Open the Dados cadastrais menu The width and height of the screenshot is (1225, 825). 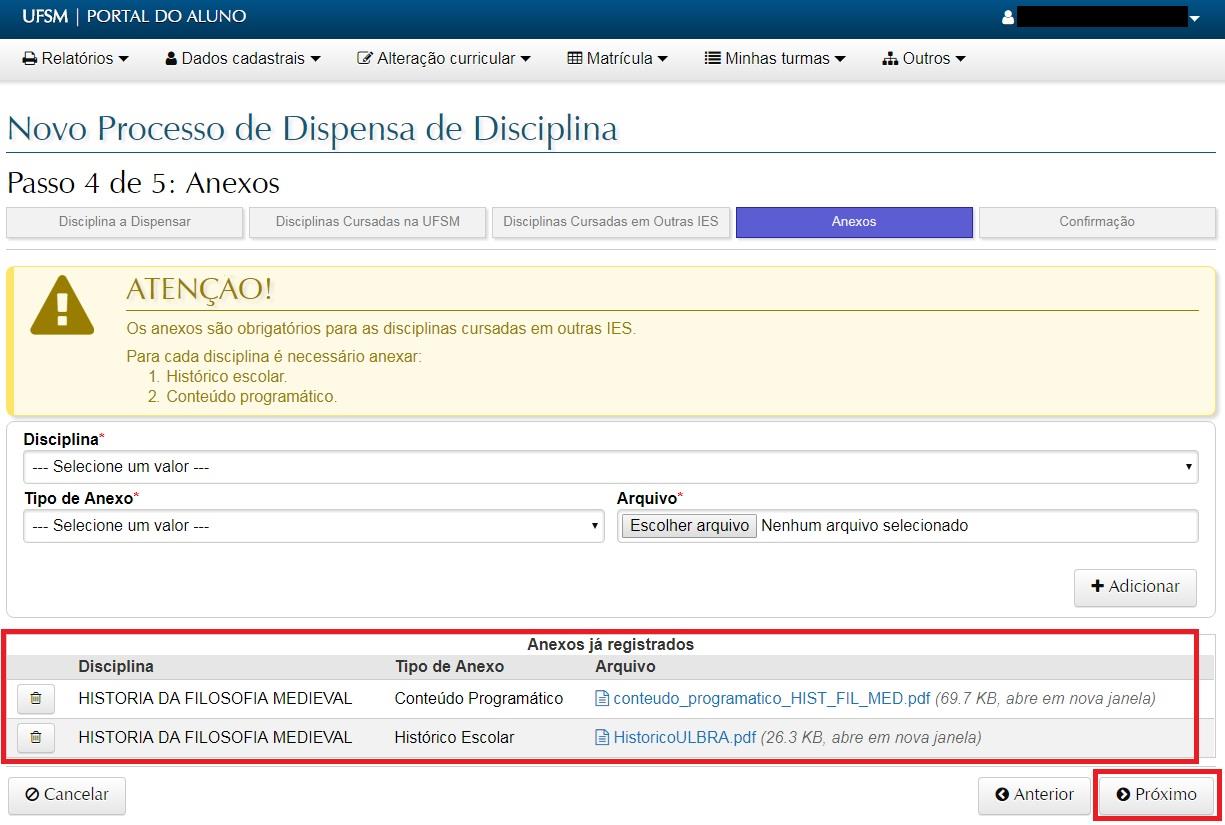click(x=243, y=59)
